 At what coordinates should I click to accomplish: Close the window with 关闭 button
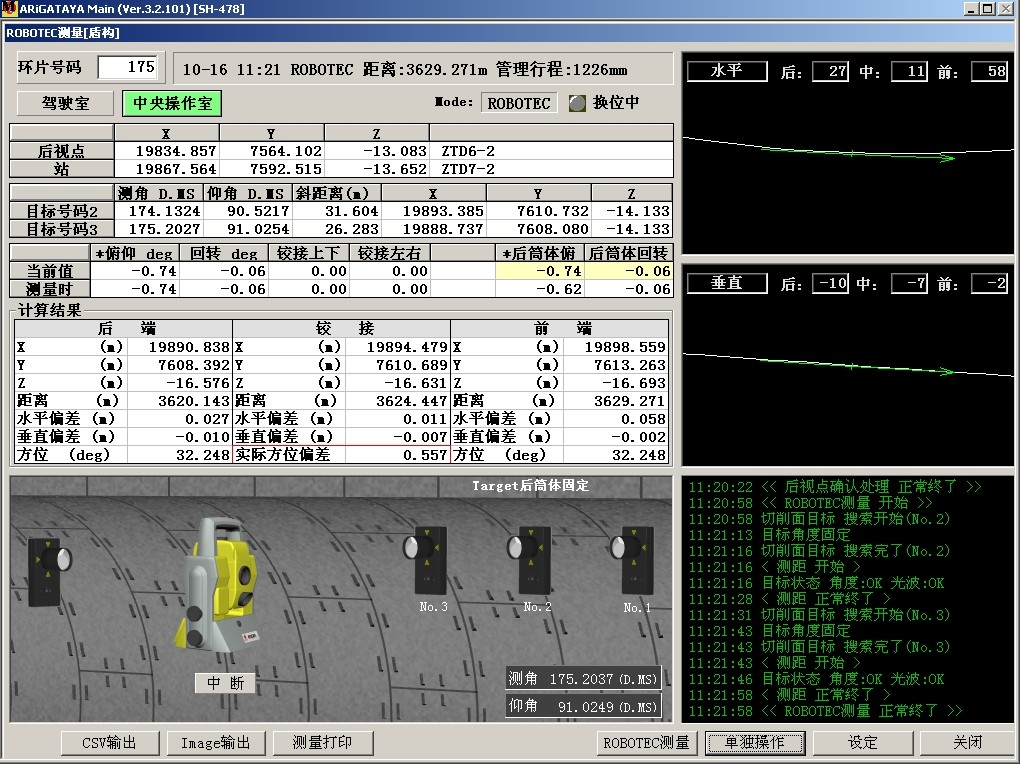[x=968, y=743]
